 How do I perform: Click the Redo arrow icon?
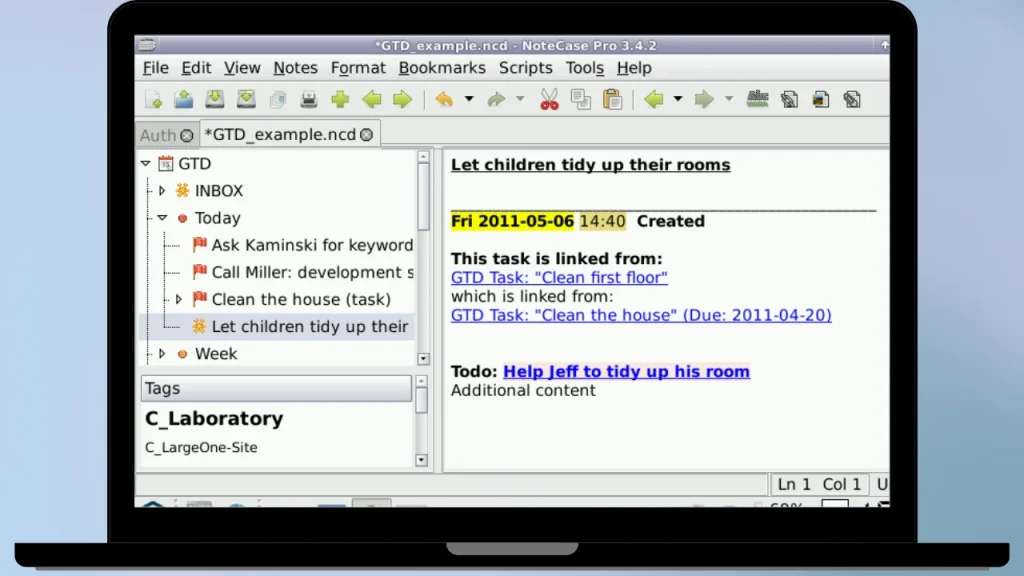click(x=496, y=99)
